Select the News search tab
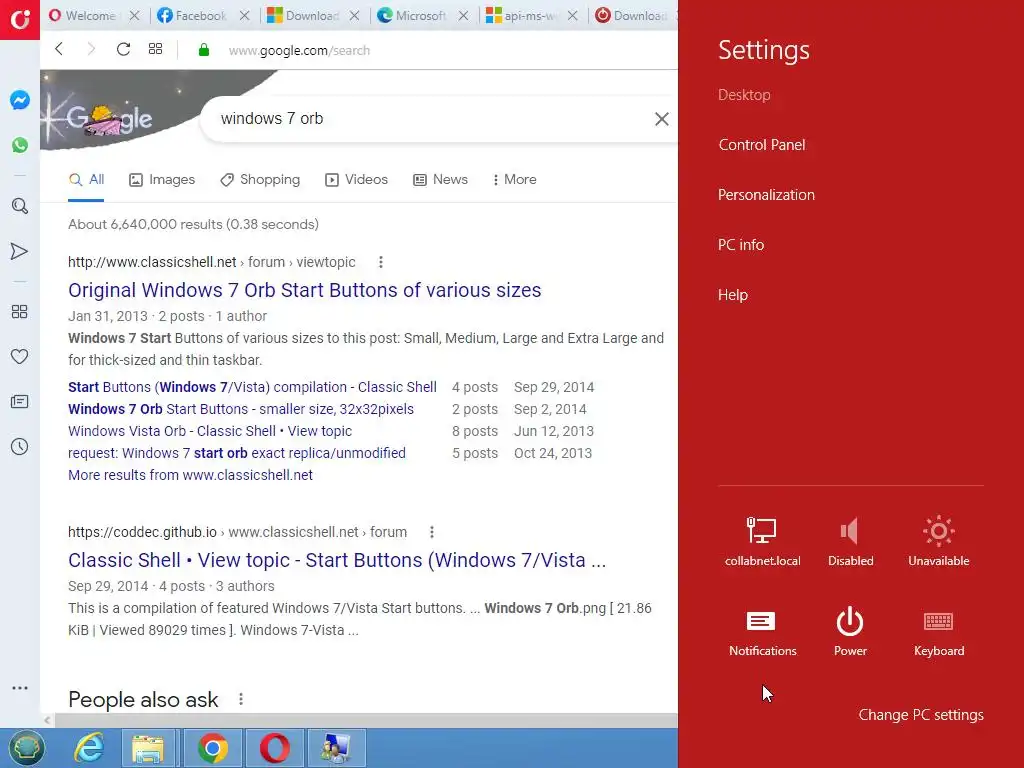Image resolution: width=1024 pixels, height=768 pixels. [x=441, y=180]
